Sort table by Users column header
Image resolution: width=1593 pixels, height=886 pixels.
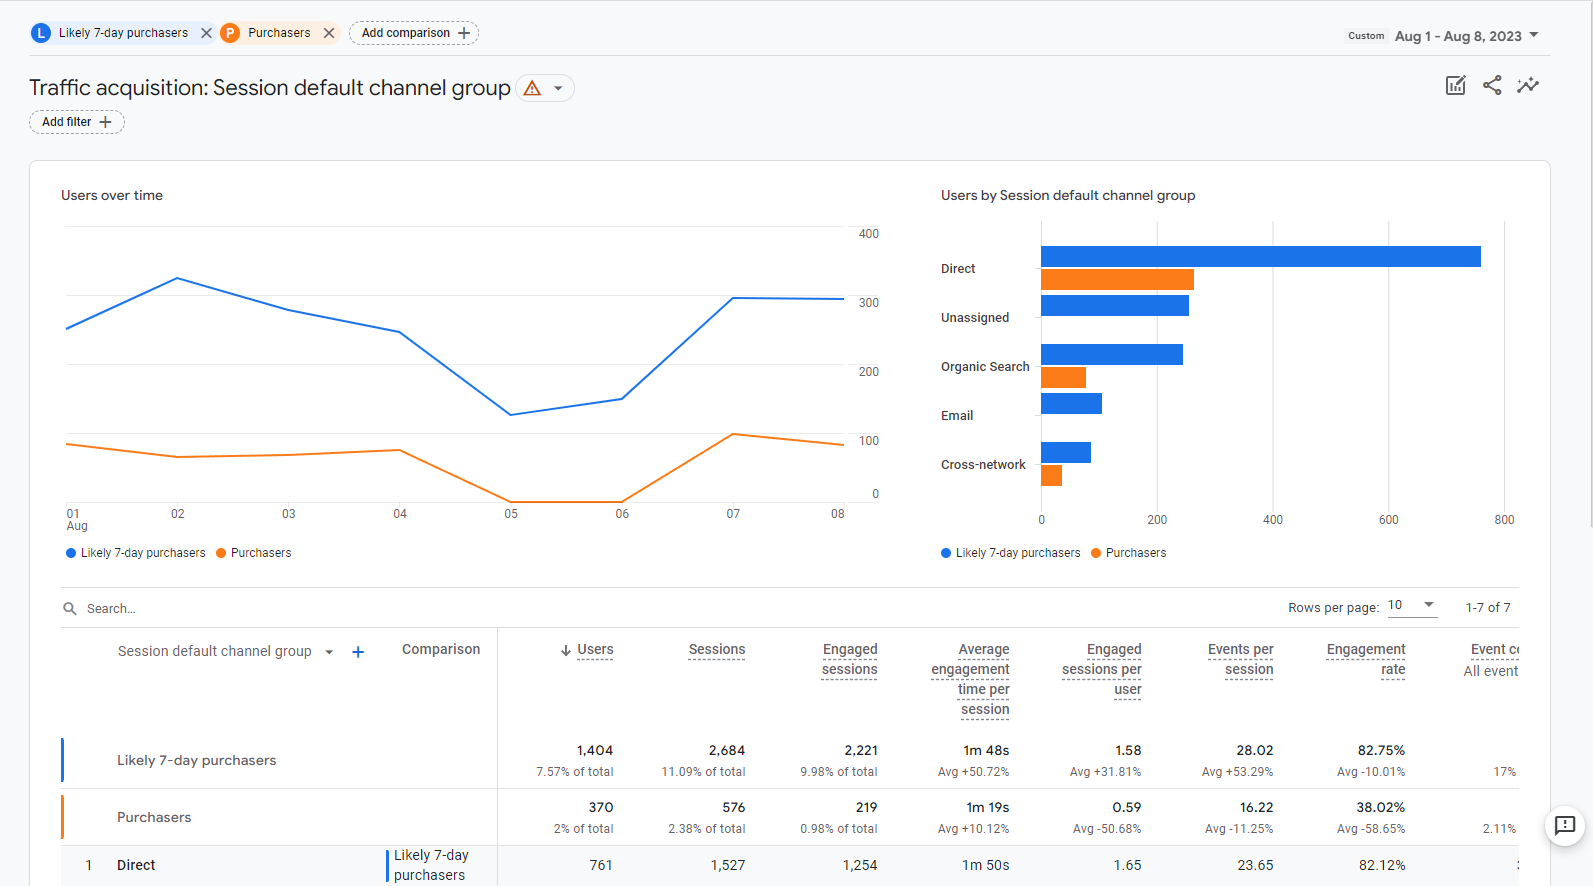point(594,650)
